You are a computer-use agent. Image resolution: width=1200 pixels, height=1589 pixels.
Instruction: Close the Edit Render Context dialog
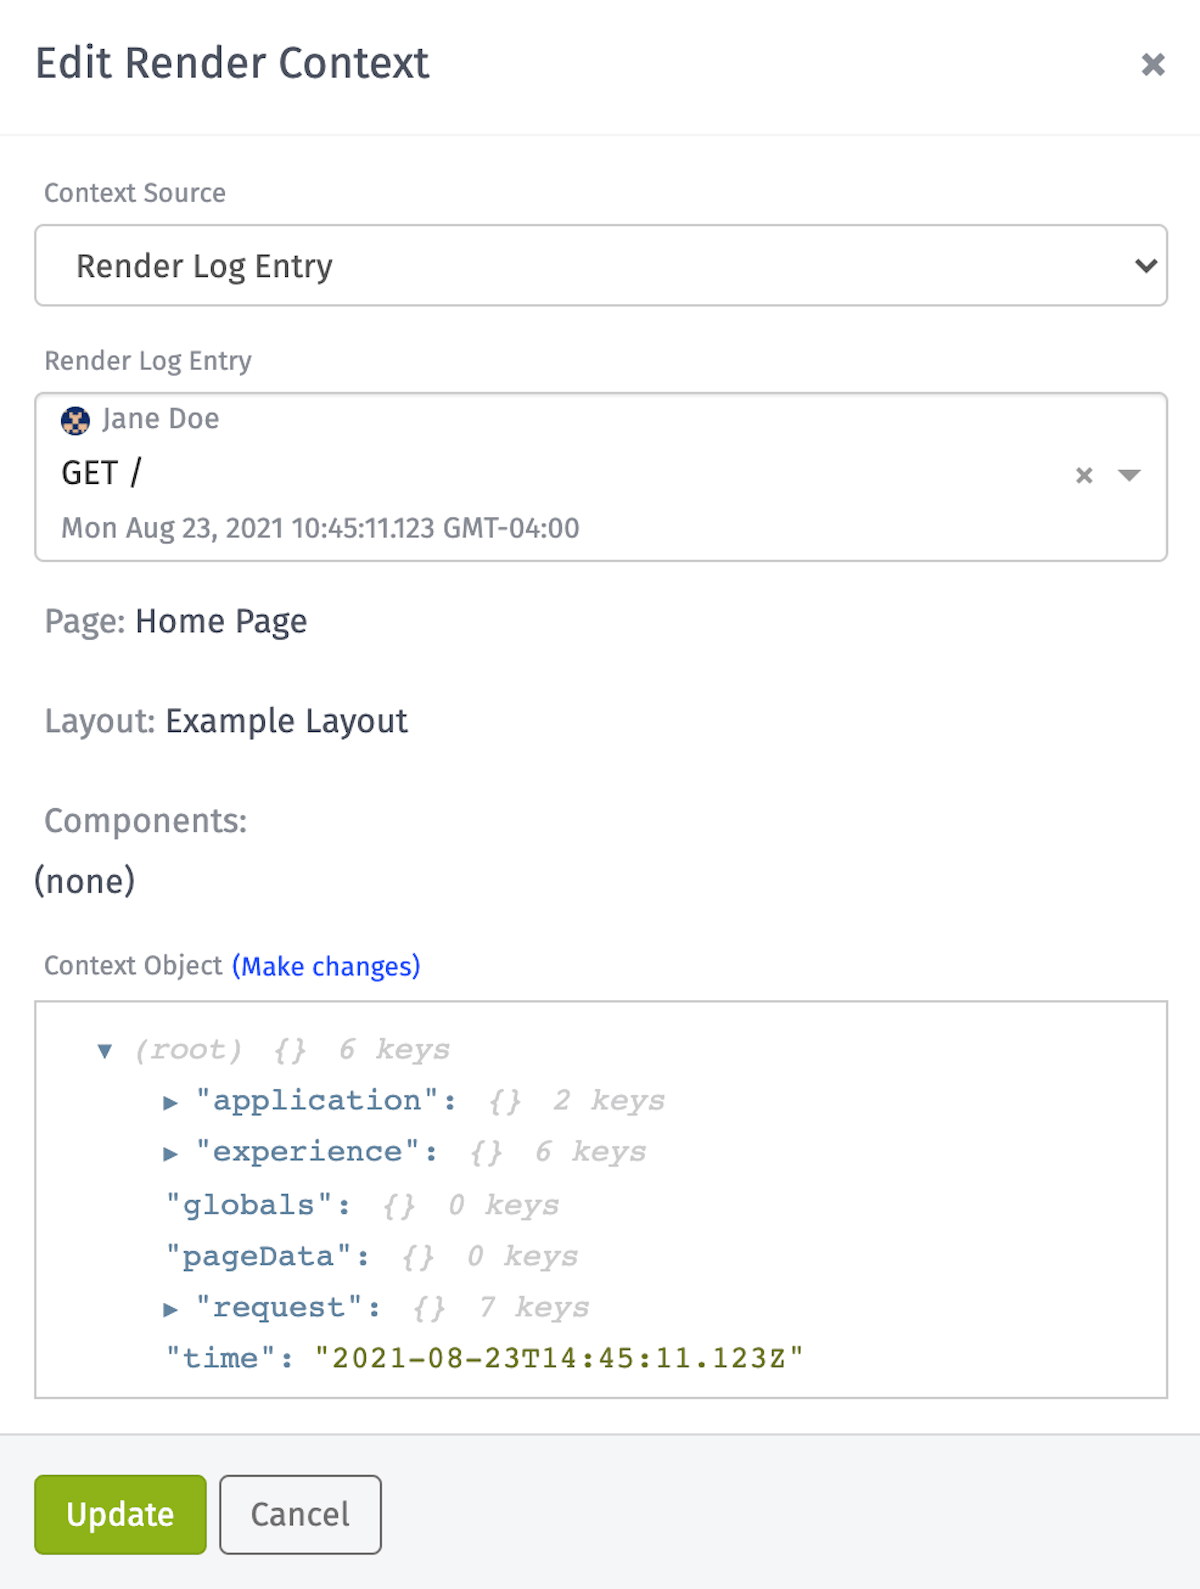(1153, 64)
